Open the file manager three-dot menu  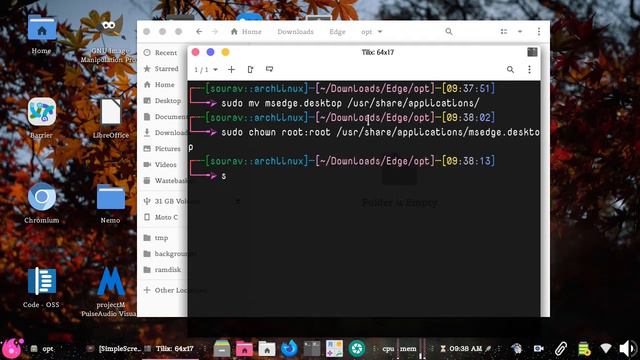tap(539, 31)
